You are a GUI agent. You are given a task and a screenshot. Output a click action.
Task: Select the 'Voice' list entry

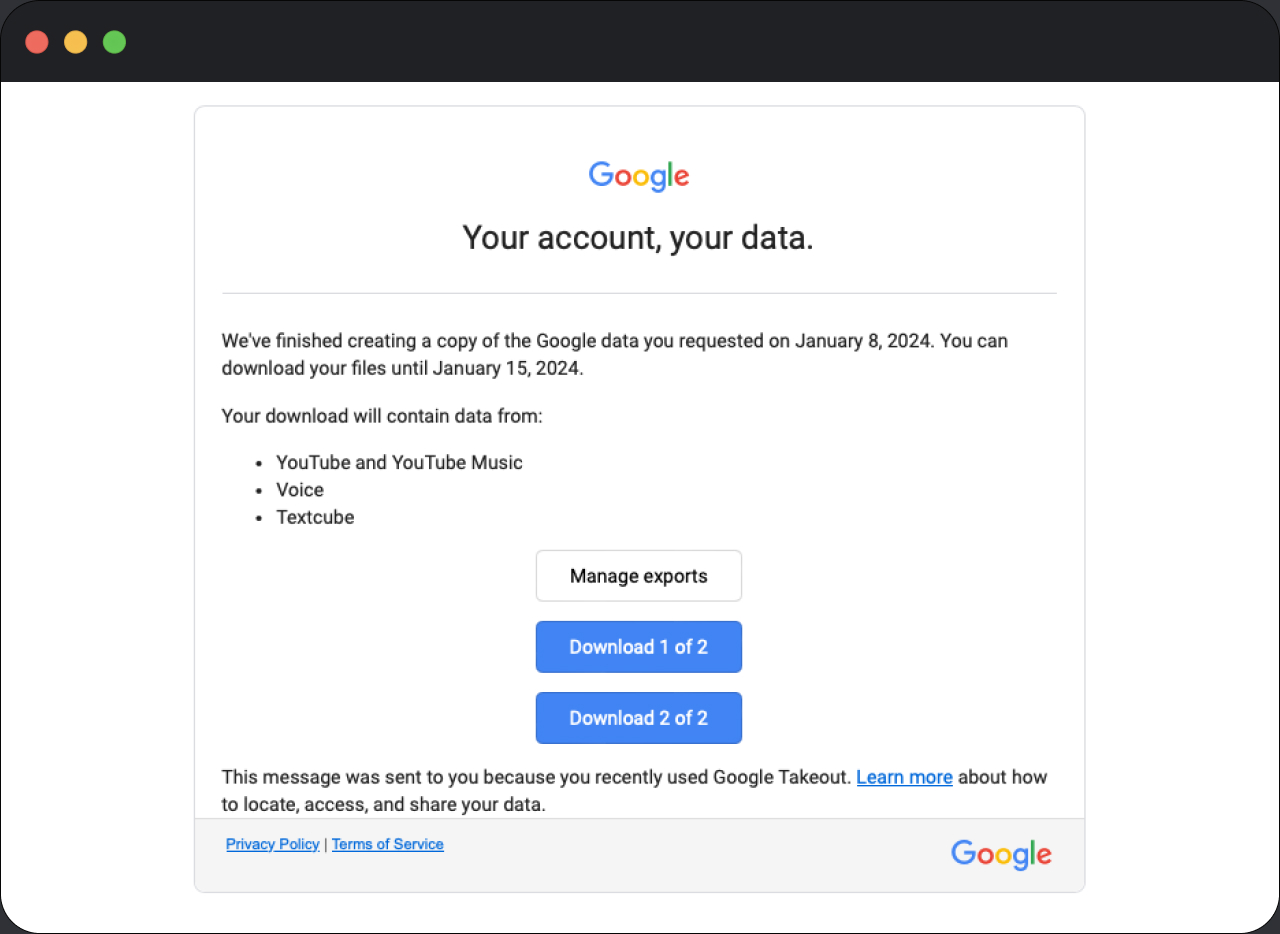click(x=299, y=490)
